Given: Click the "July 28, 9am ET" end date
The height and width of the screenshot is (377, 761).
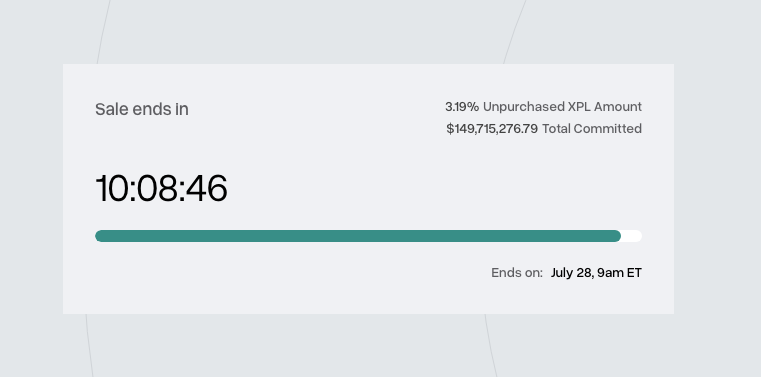Looking at the screenshot, I should tap(596, 273).
